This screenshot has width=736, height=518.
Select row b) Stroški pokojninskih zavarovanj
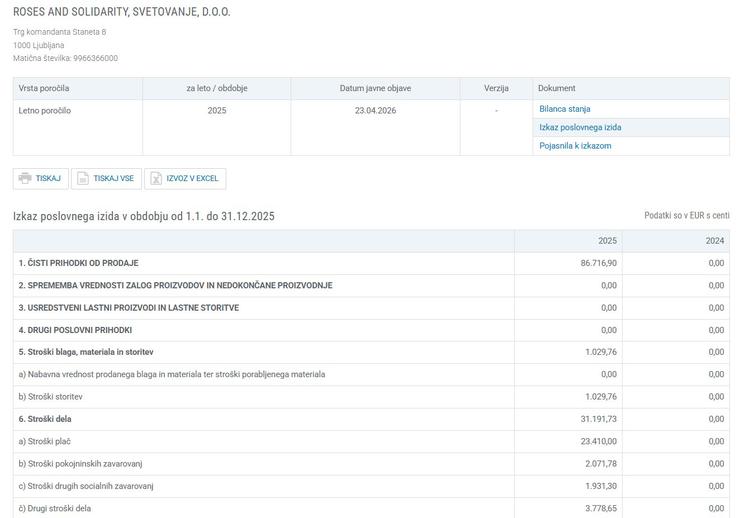pos(371,464)
